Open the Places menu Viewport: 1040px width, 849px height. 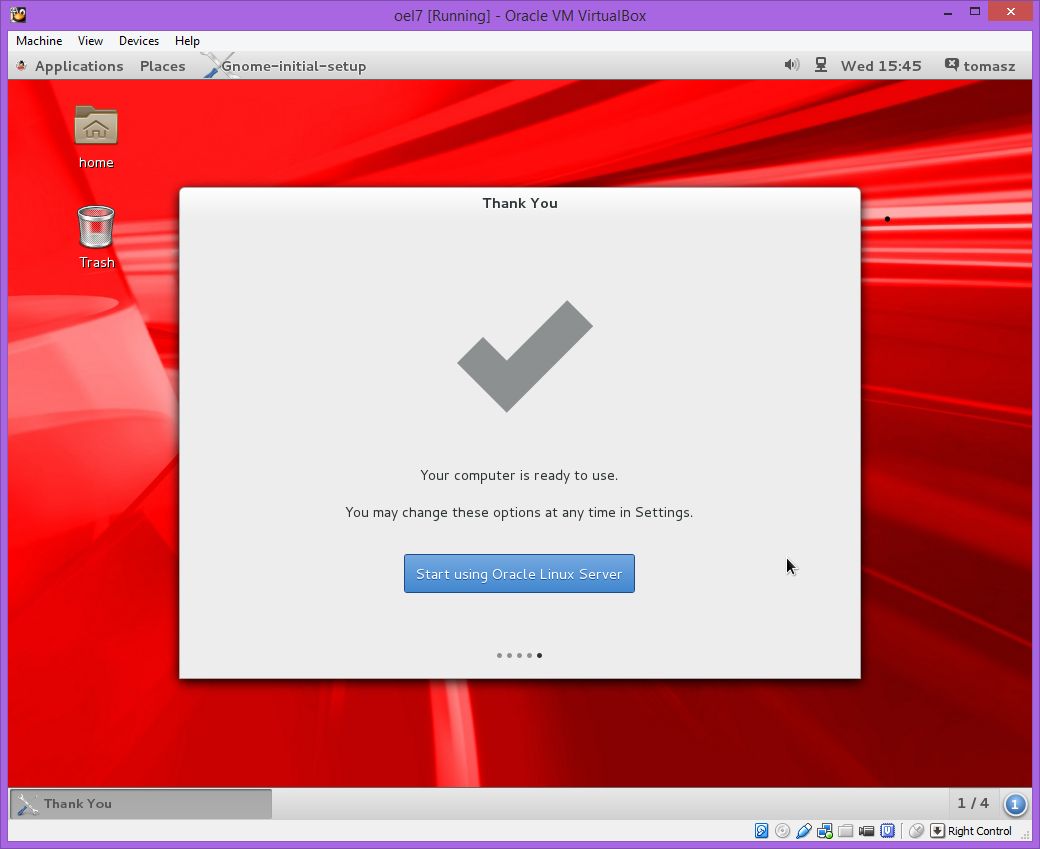pyautogui.click(x=162, y=66)
